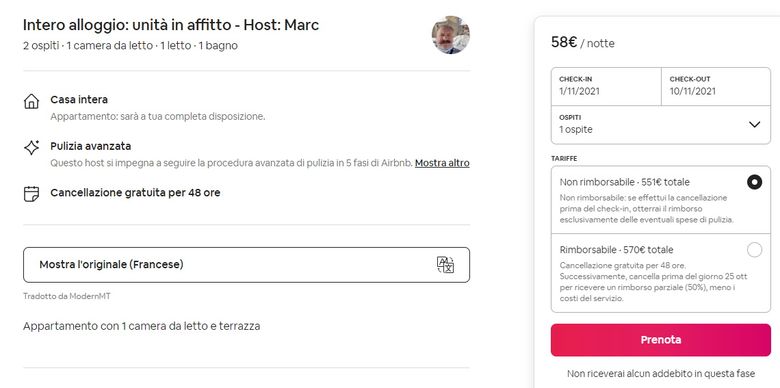Open the Check-in date field

pyautogui.click(x=606, y=87)
